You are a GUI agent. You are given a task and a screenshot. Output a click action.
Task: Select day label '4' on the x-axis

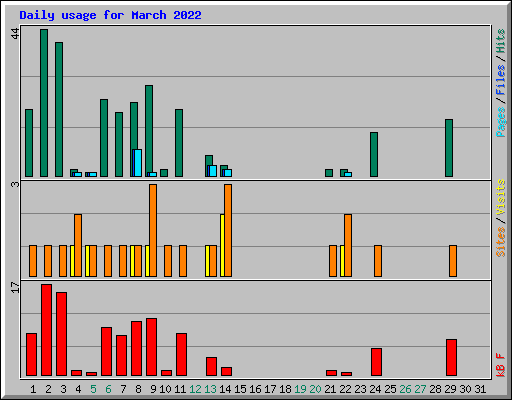click(78, 389)
